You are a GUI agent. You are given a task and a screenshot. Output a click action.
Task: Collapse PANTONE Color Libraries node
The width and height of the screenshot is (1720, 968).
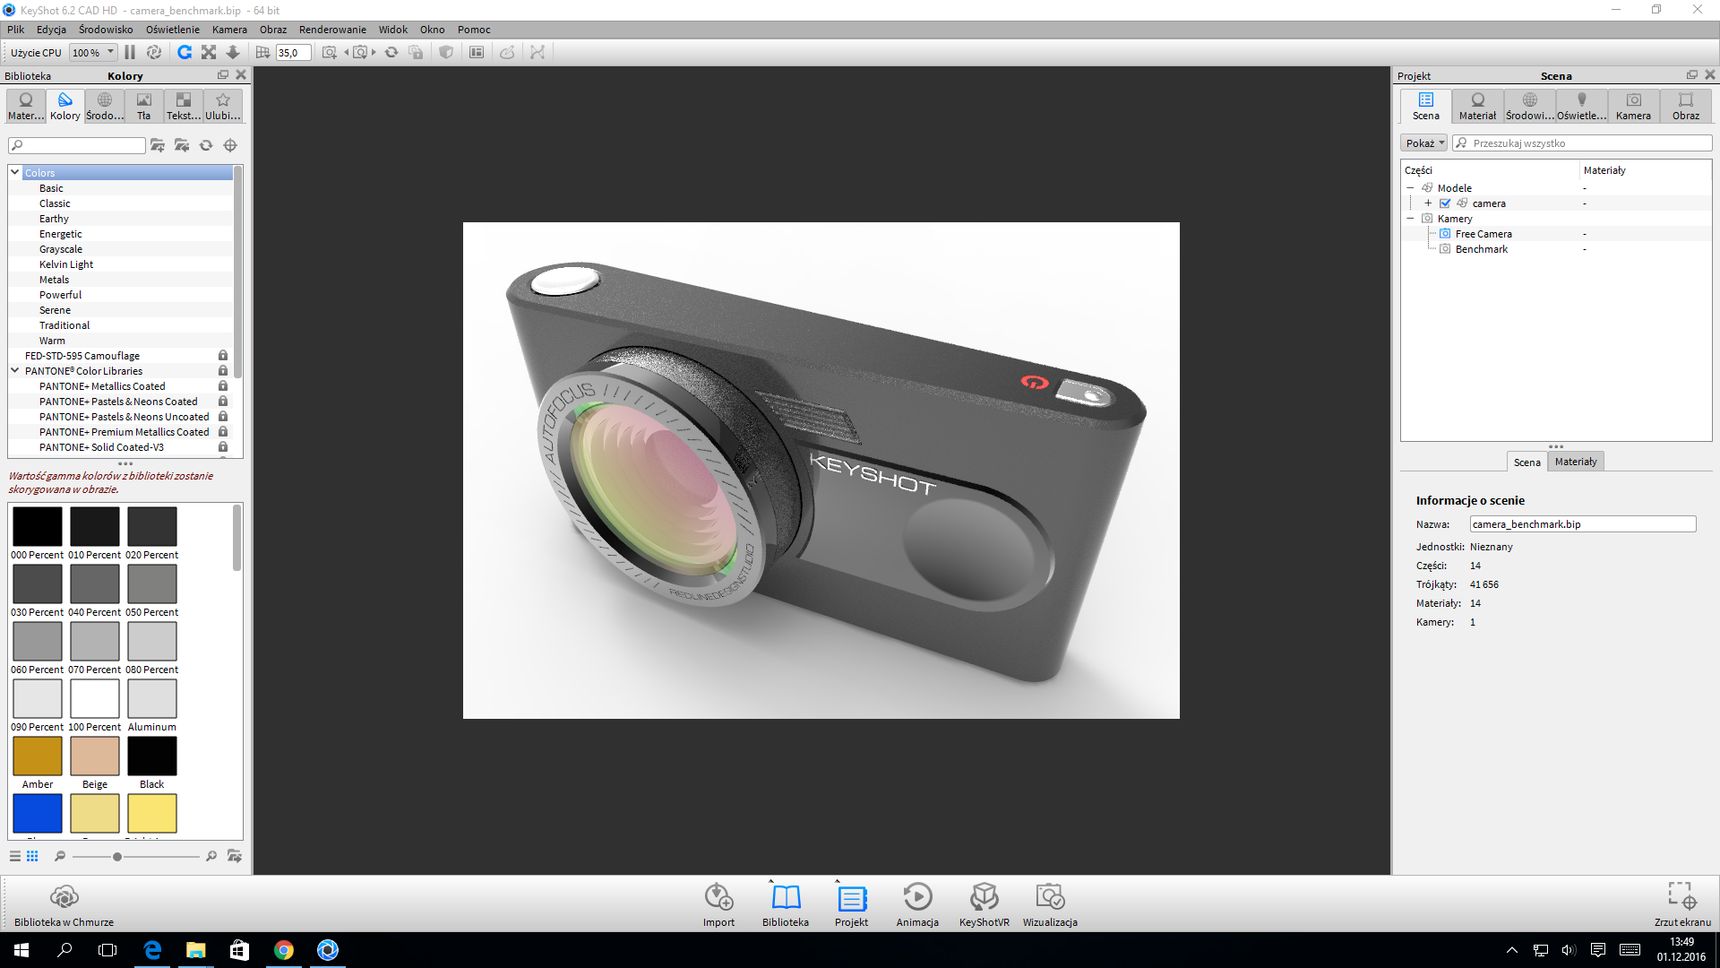(x=15, y=370)
